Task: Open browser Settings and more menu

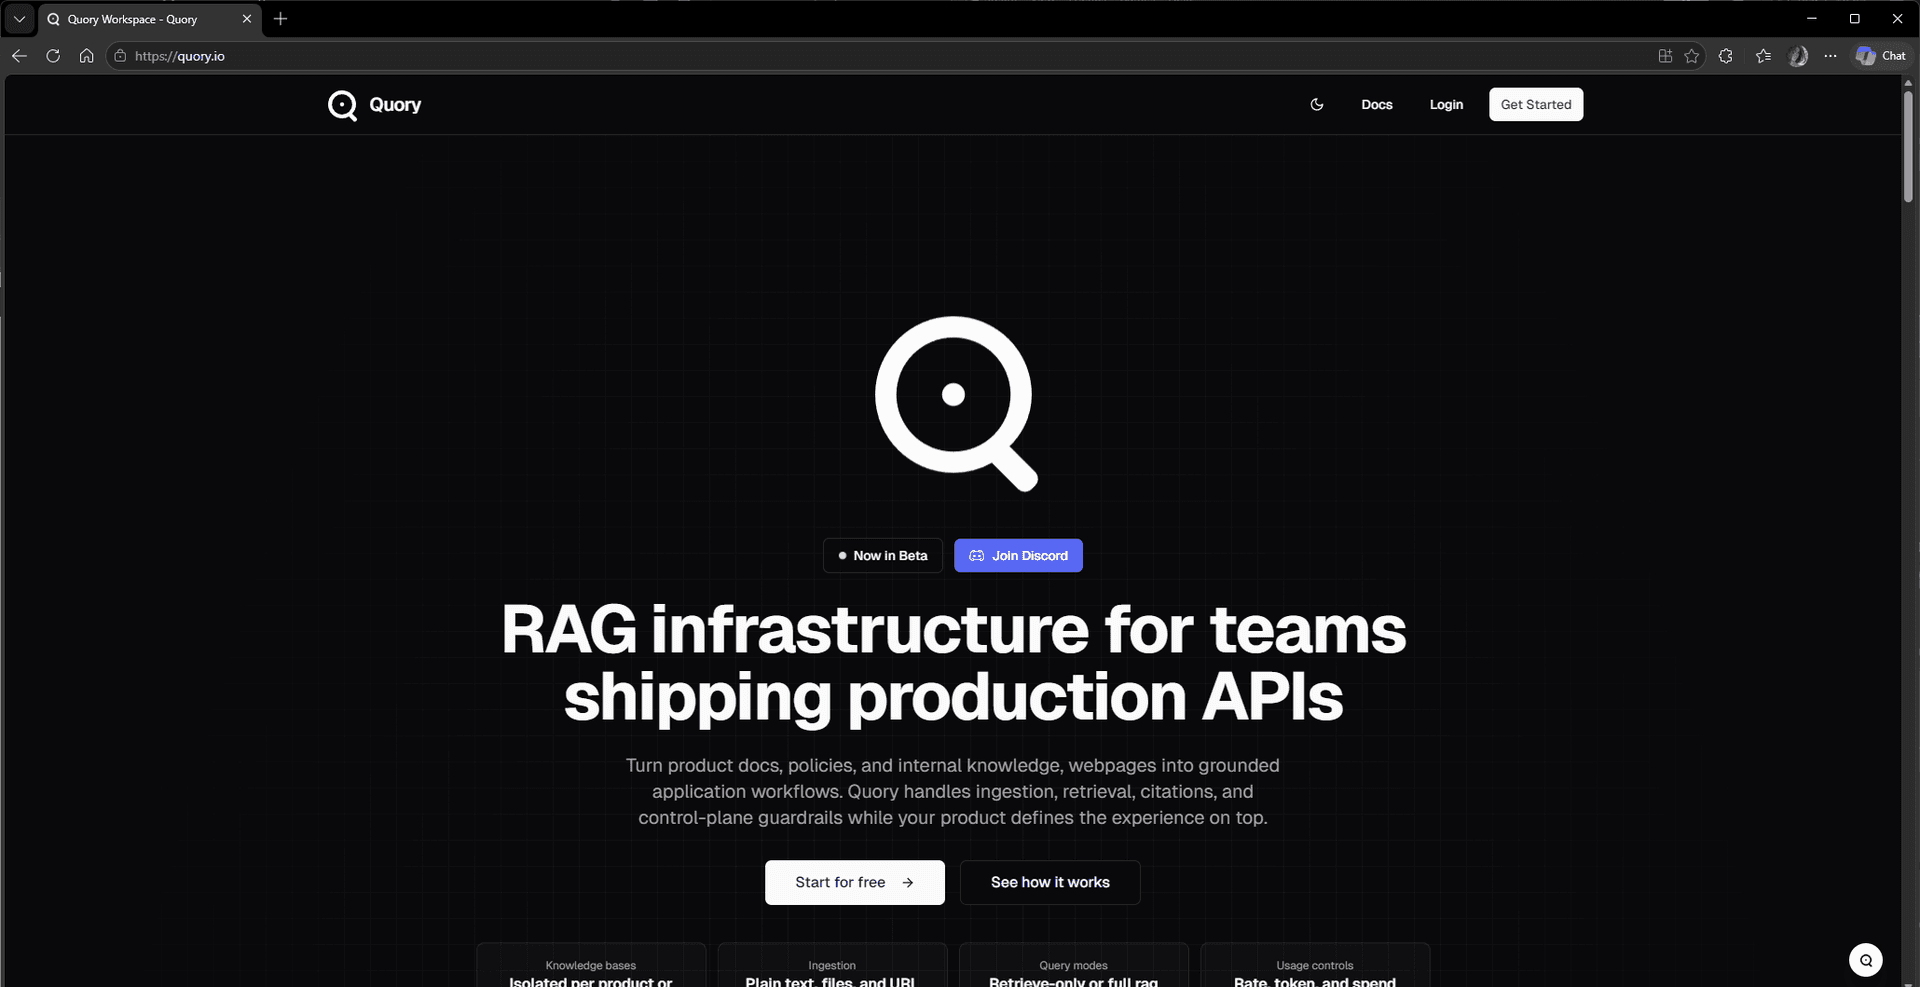Action: click(1830, 56)
